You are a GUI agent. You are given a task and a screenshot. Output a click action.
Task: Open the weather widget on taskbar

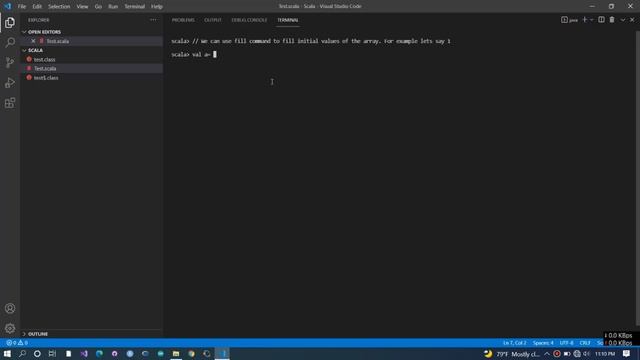[x=511, y=354]
